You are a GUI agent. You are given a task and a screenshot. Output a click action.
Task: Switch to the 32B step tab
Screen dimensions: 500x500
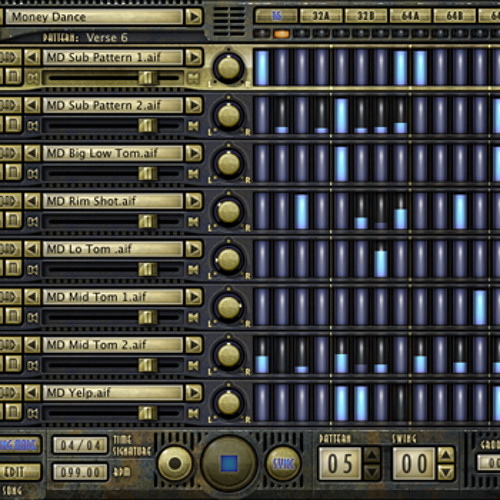(366, 16)
